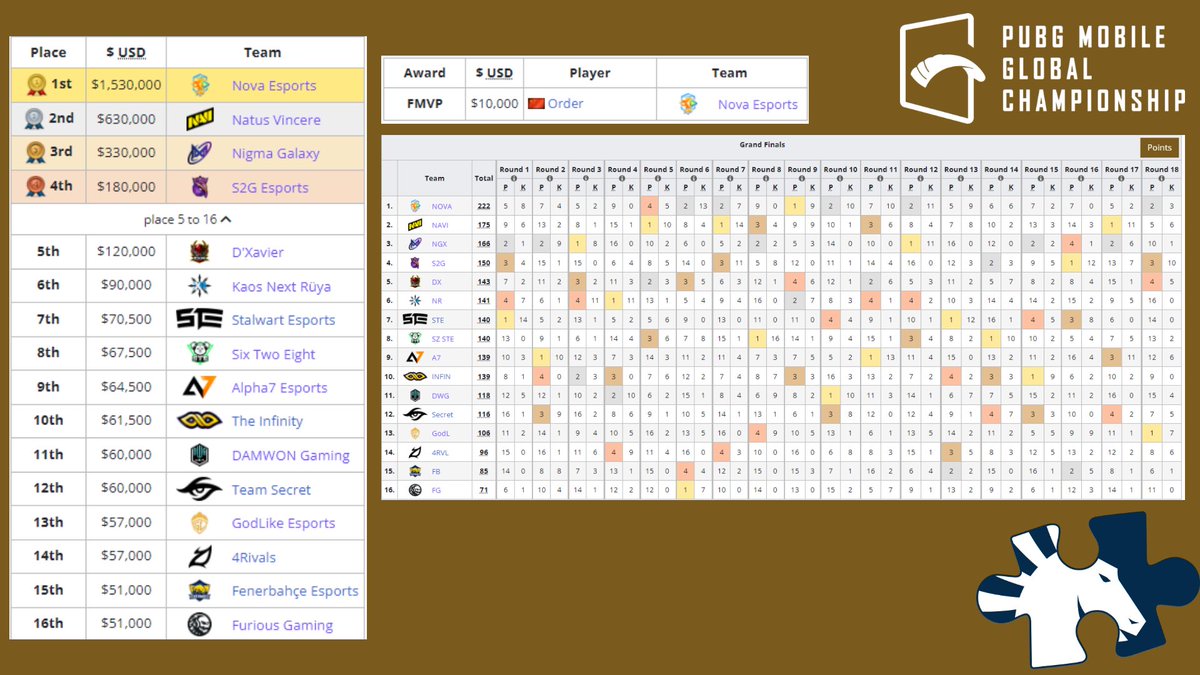Click the D'Xavier logo in prize table

[200, 252]
